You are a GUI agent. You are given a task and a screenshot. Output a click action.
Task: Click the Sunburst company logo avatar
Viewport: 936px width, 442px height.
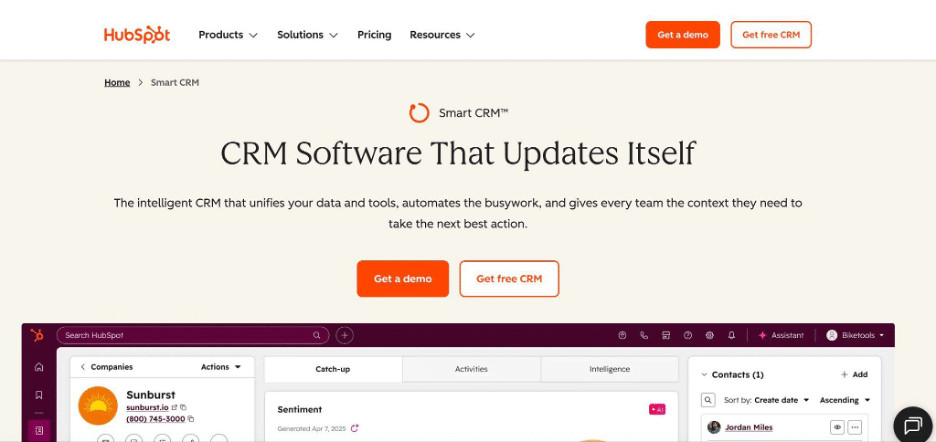click(98, 406)
